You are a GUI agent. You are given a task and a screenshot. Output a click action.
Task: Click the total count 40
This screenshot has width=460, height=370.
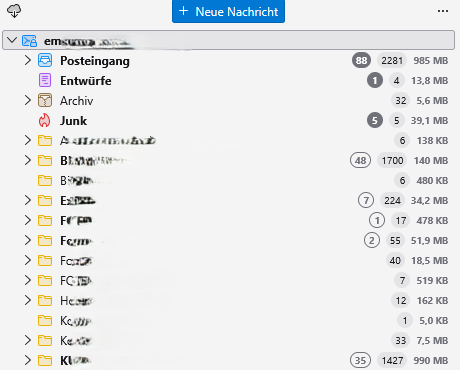pyautogui.click(x=395, y=260)
